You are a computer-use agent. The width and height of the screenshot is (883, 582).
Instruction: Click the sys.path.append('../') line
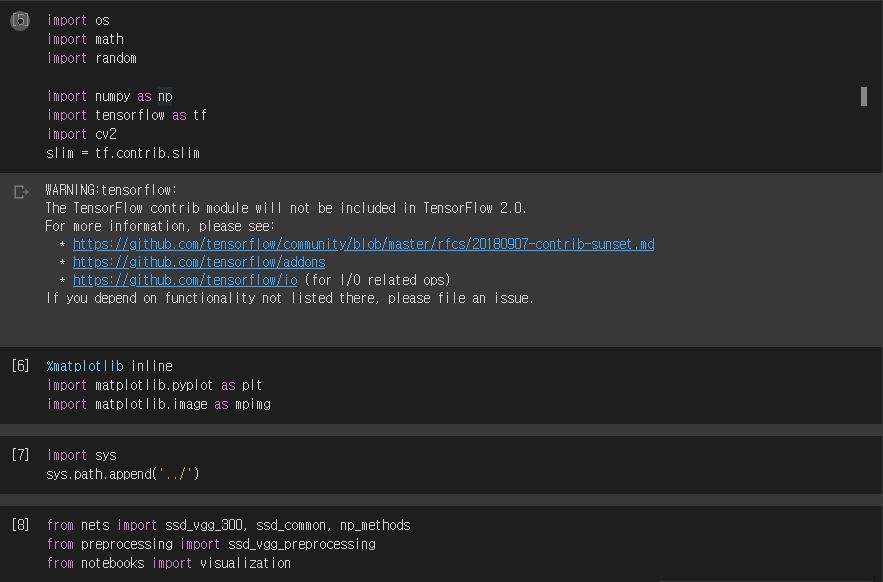(123, 474)
